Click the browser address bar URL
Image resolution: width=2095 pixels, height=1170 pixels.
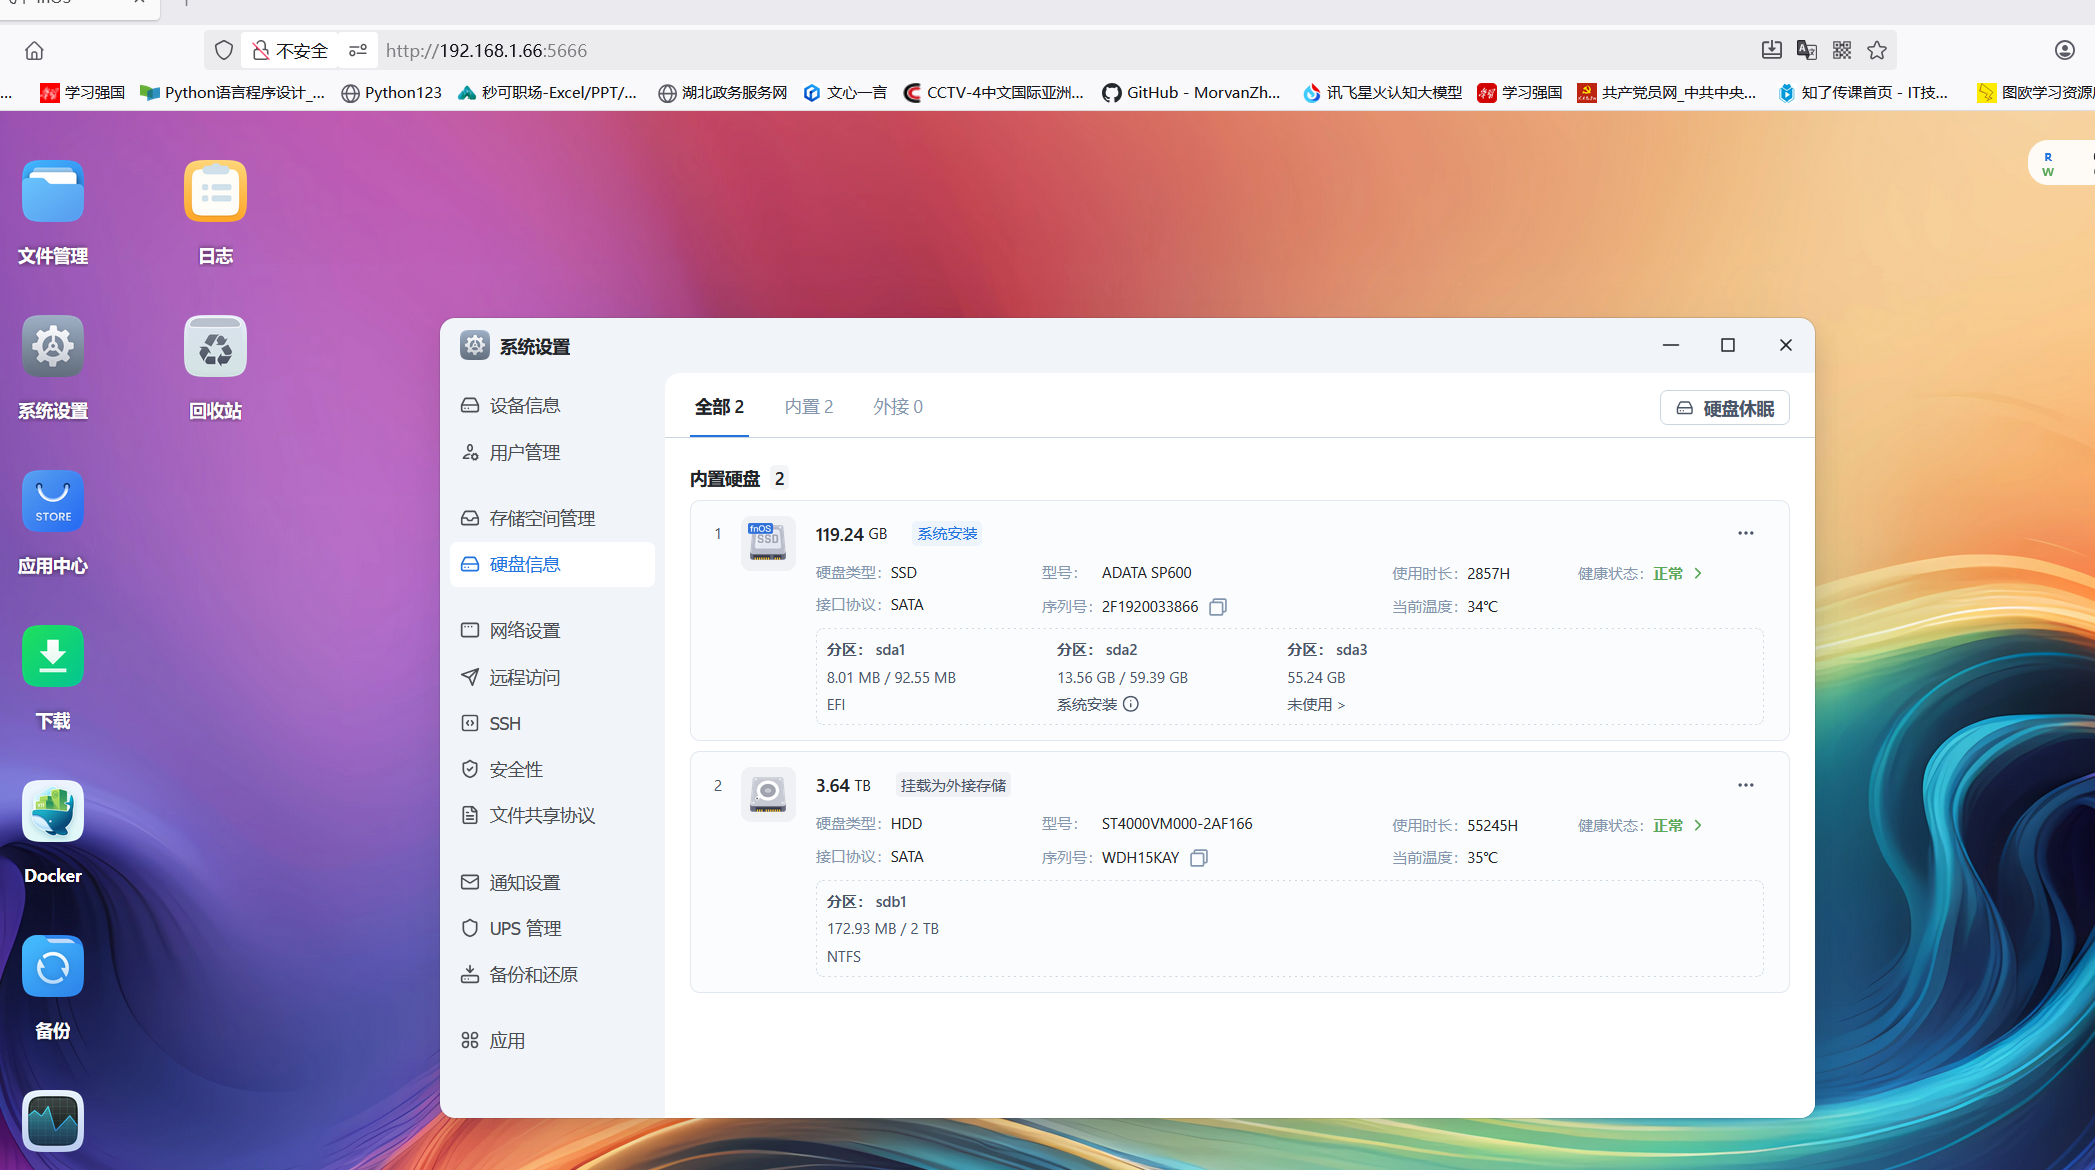487,50
